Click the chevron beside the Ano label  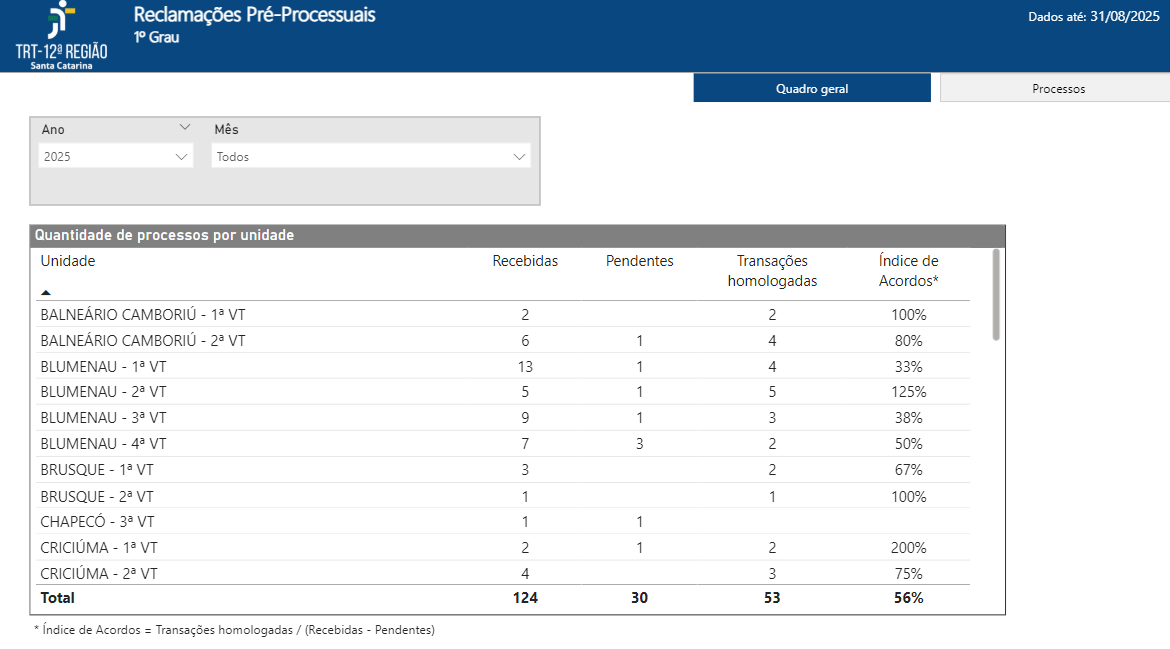184,128
